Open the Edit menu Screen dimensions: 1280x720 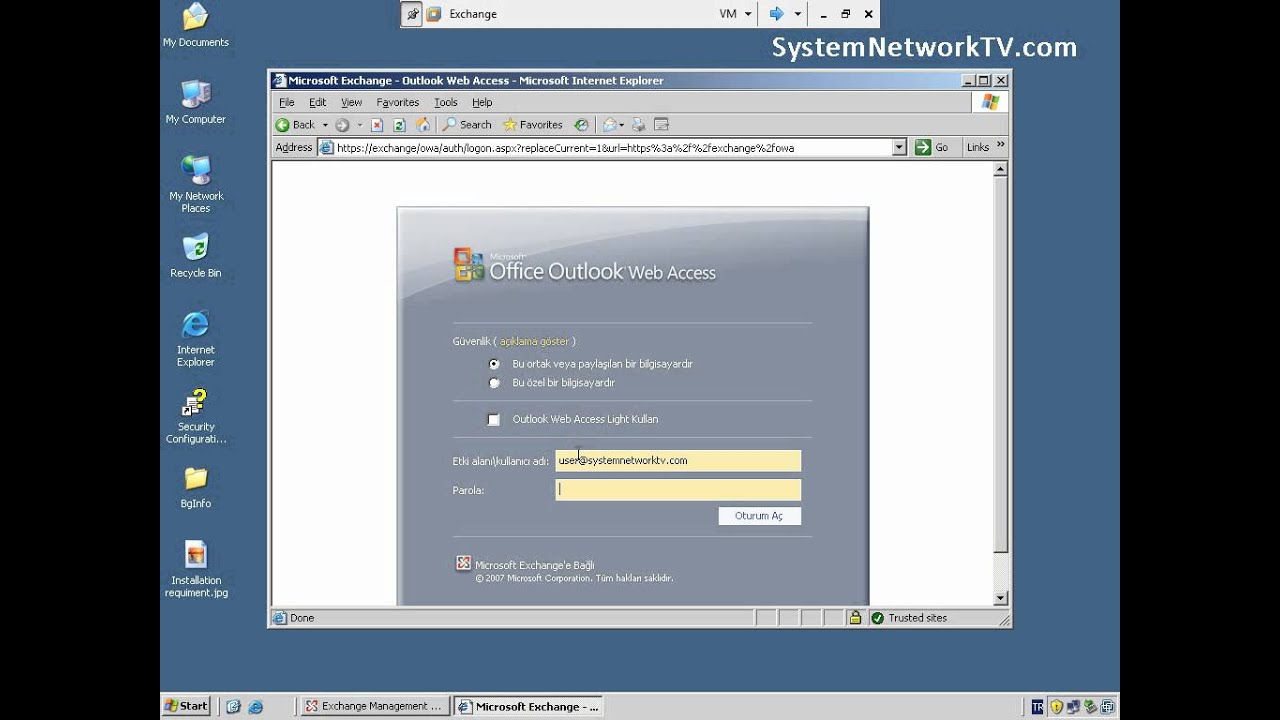(318, 103)
